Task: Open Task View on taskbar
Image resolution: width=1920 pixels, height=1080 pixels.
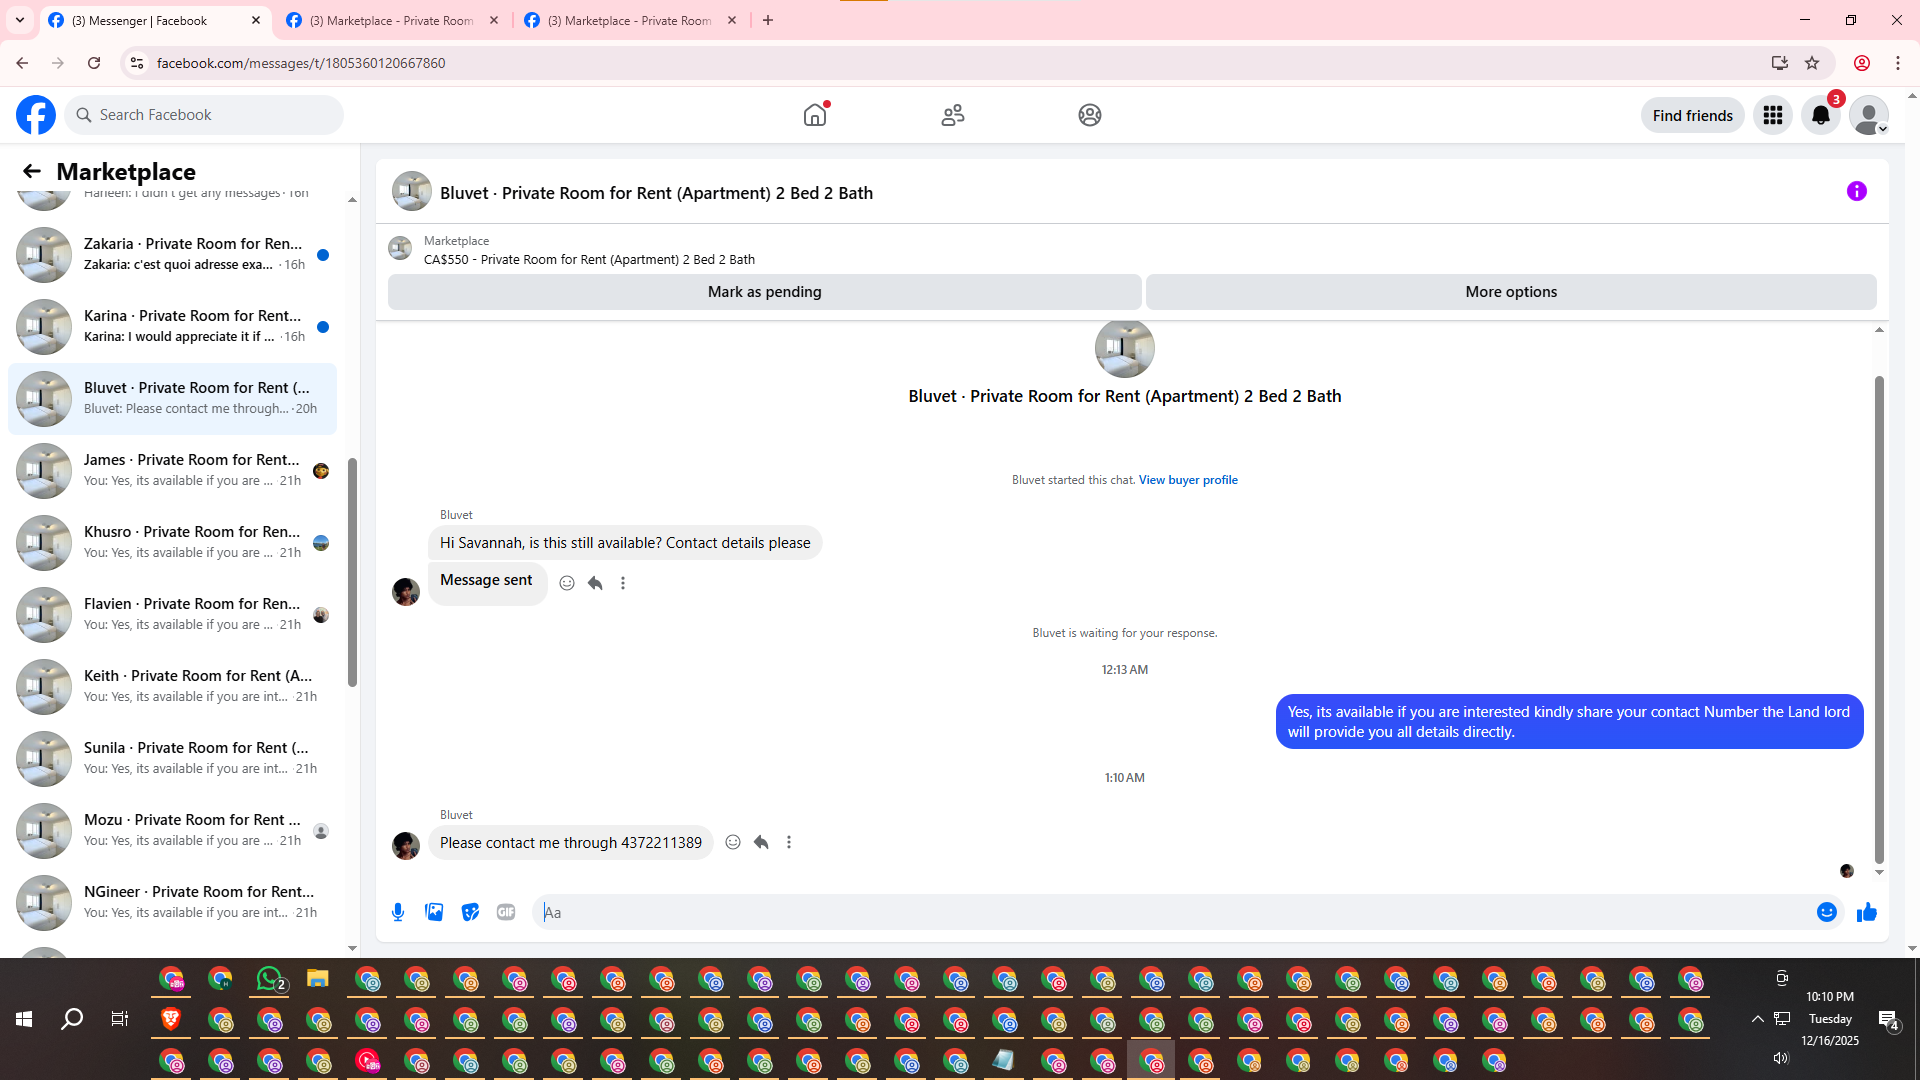Action: point(120,1019)
